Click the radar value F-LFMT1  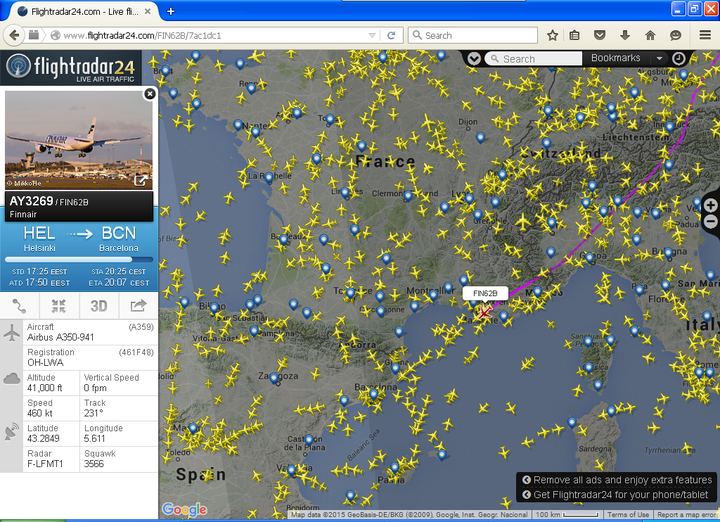pyautogui.click(x=45, y=463)
